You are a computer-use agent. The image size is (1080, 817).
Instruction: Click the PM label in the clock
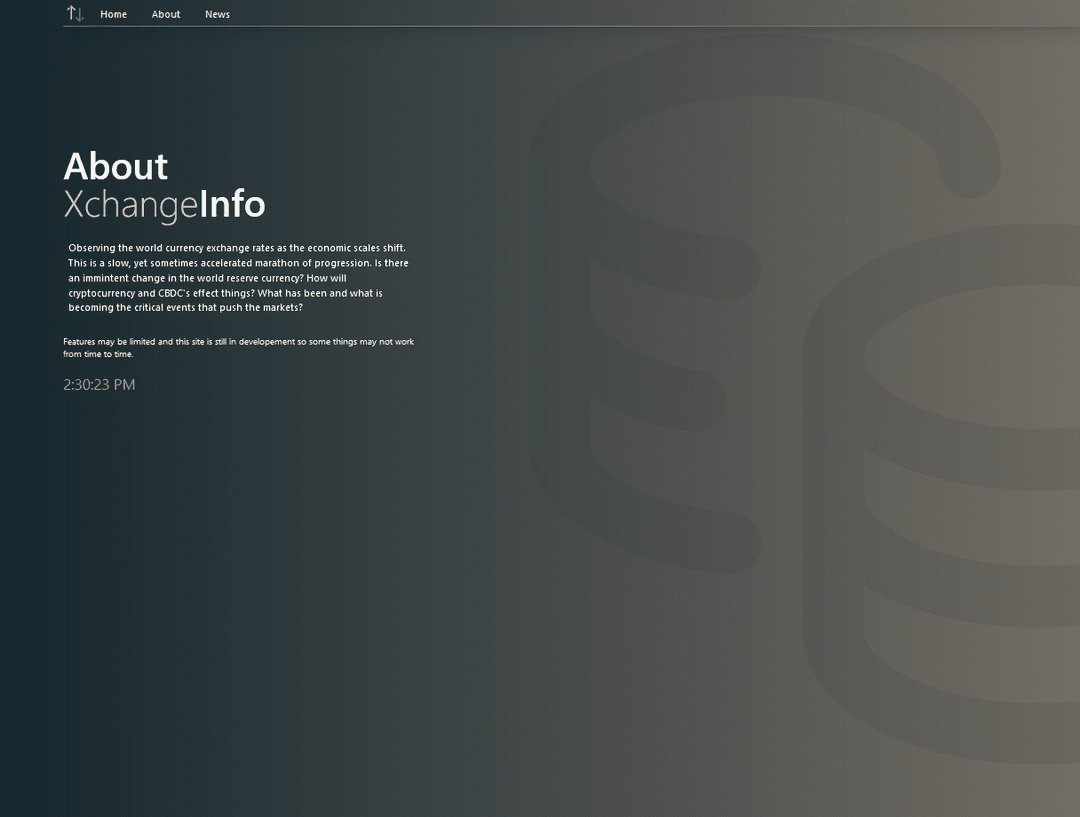(124, 385)
